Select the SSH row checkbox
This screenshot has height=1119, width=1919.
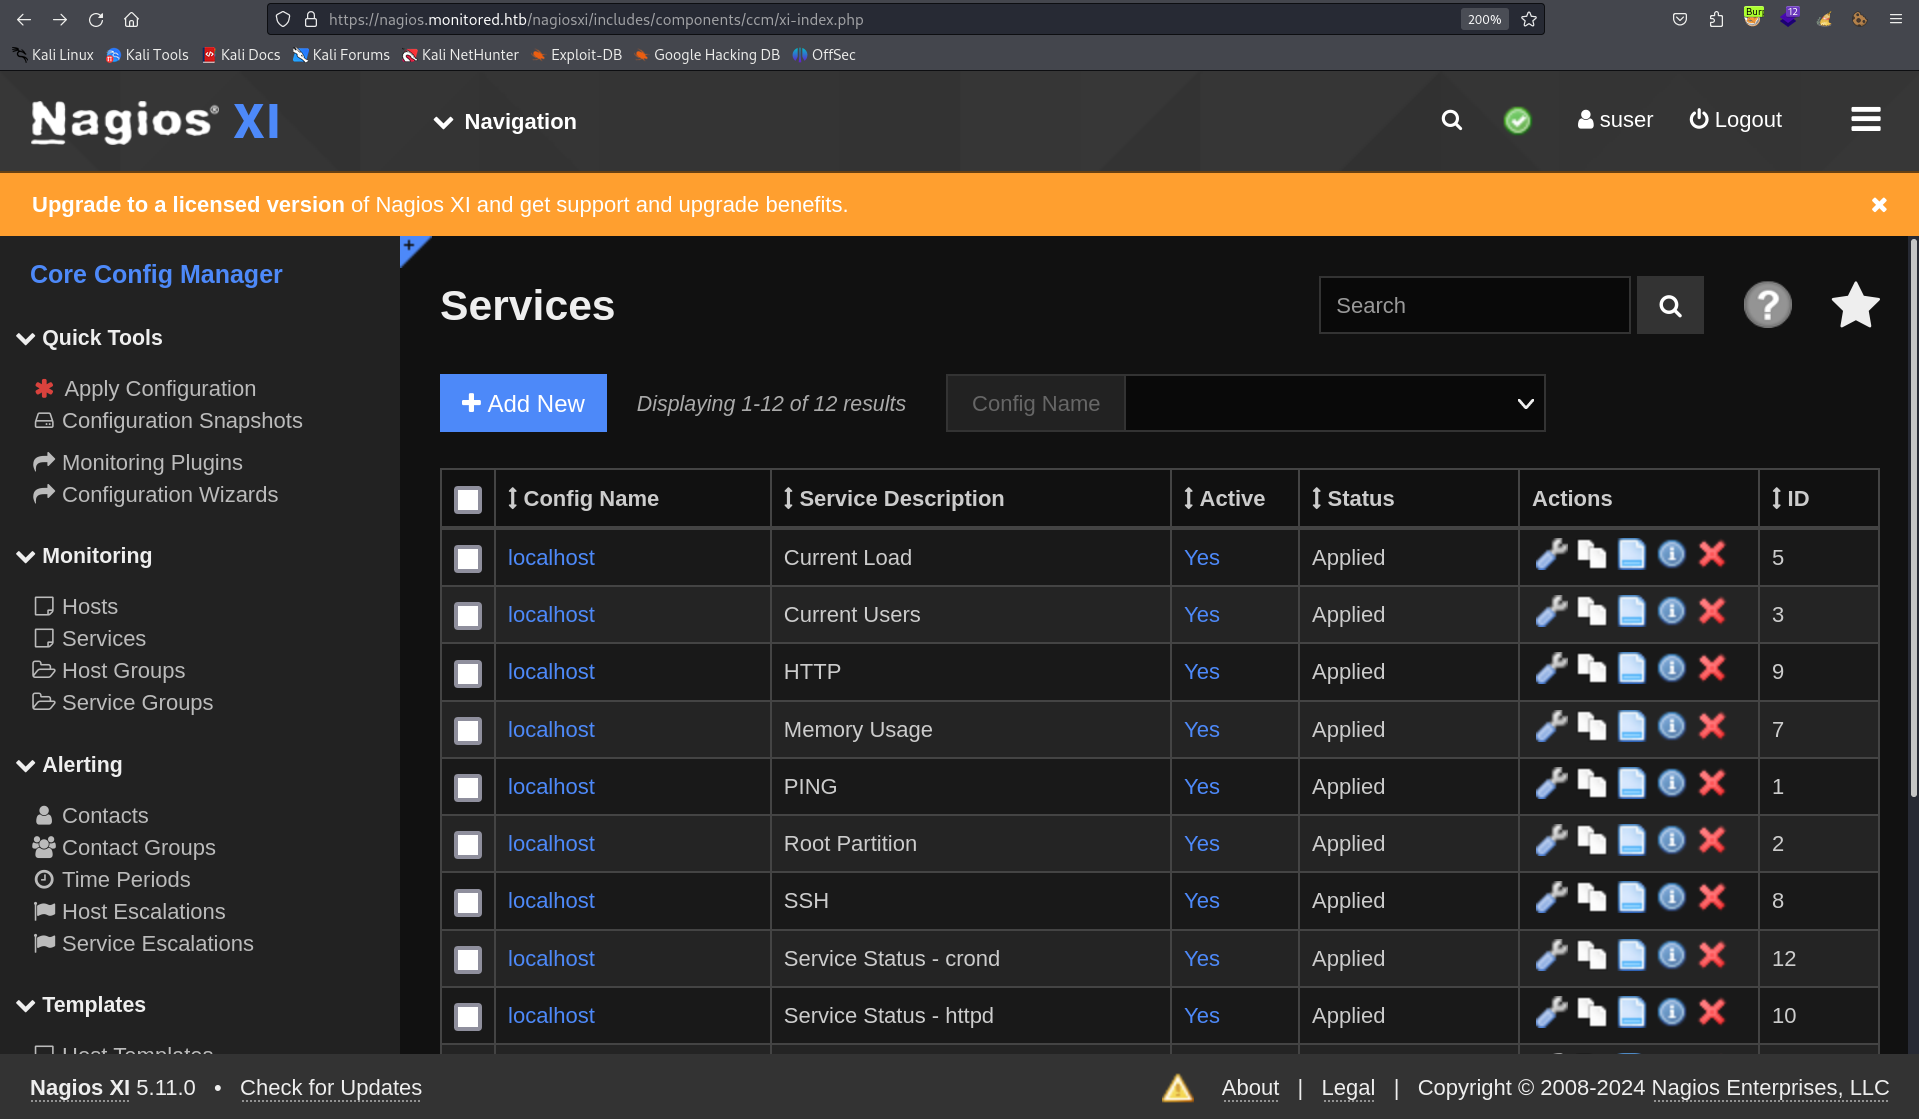[x=468, y=902]
